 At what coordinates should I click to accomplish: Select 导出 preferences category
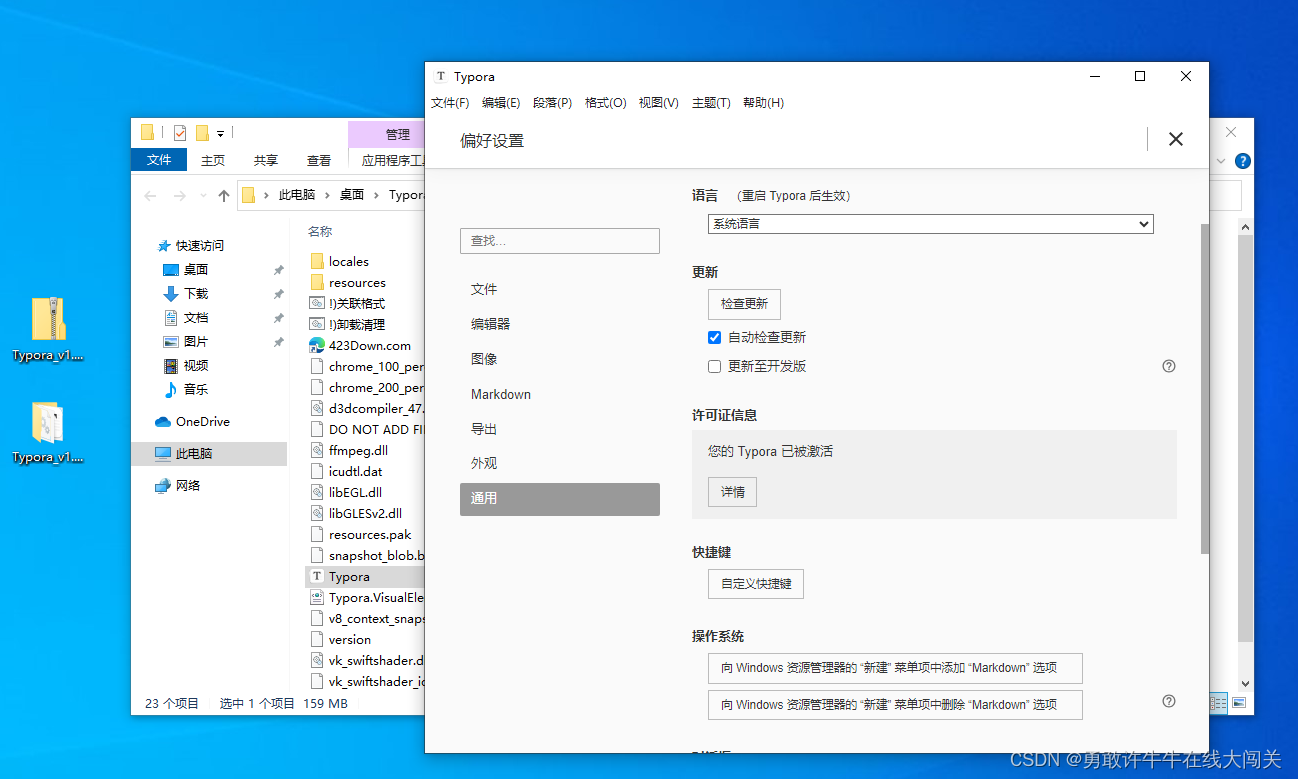tap(560, 429)
